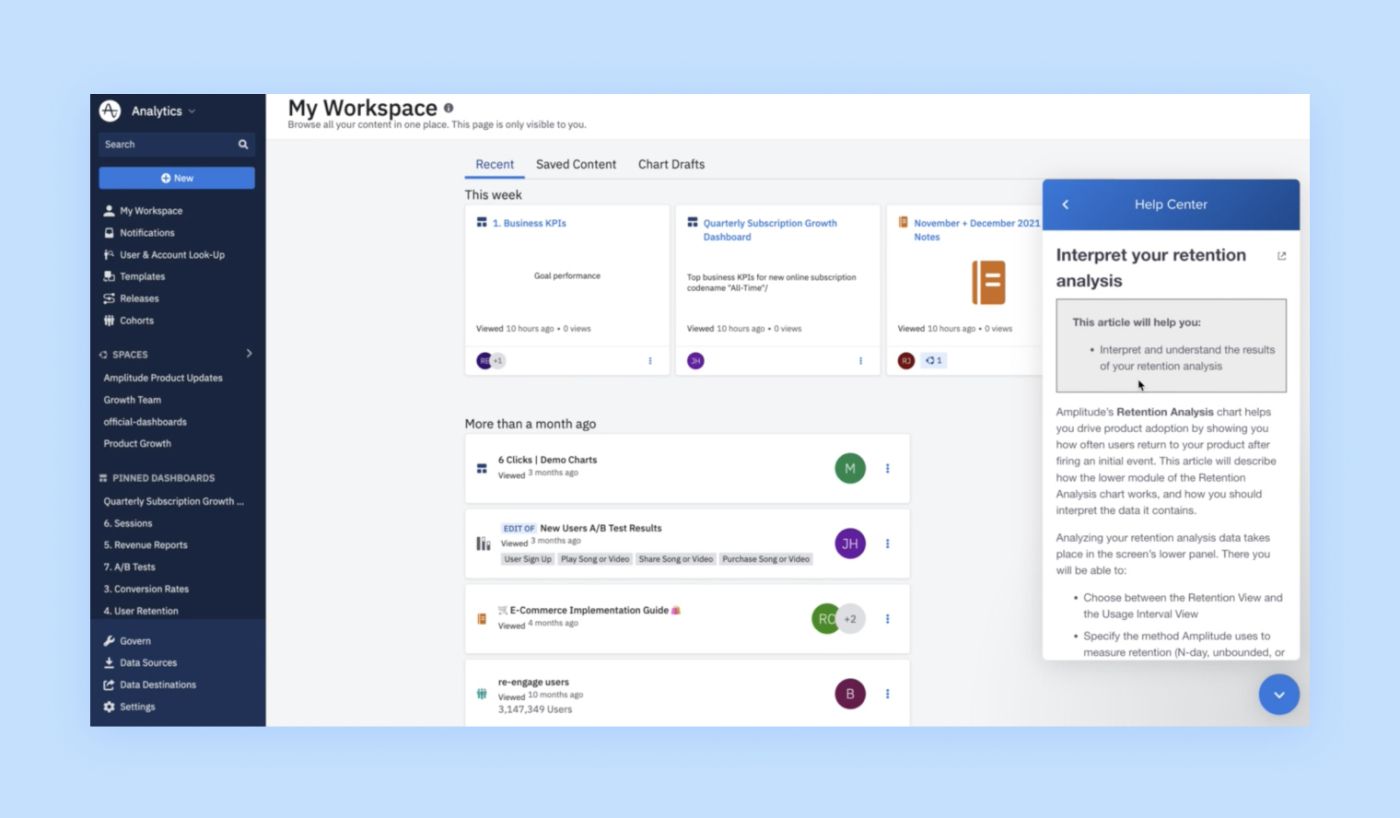Open options for New Users A/B Test

[x=887, y=544]
